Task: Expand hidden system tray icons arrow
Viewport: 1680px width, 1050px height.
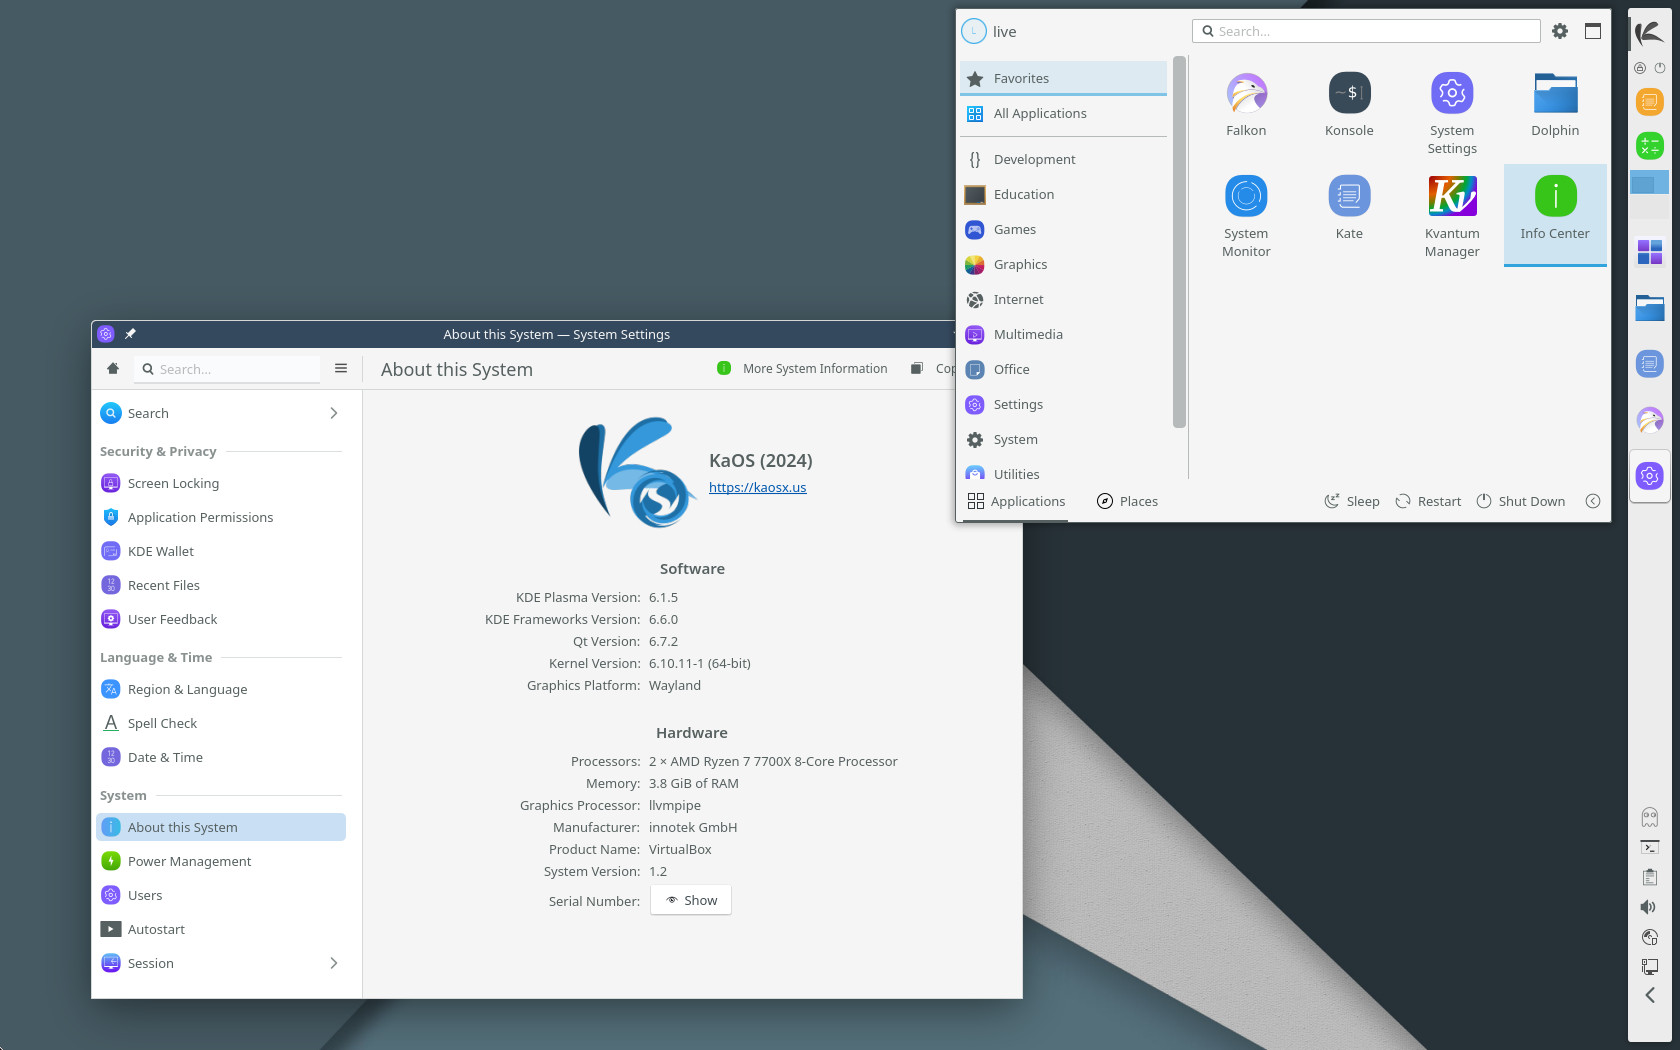Action: coord(1650,995)
